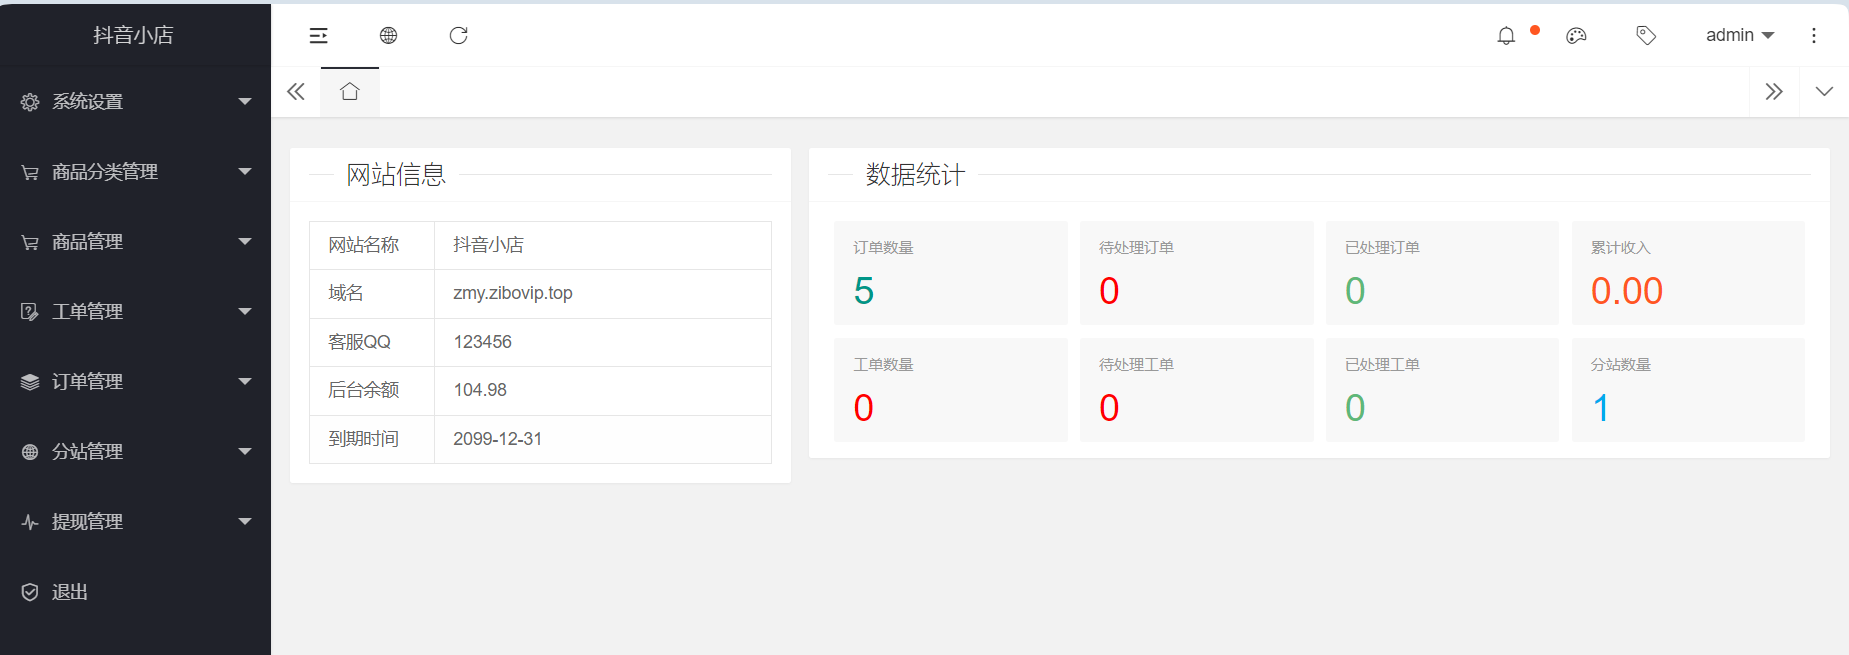The image size is (1849, 655).
Task: Expand the 分站管理 menu arrow
Action: [x=245, y=452]
